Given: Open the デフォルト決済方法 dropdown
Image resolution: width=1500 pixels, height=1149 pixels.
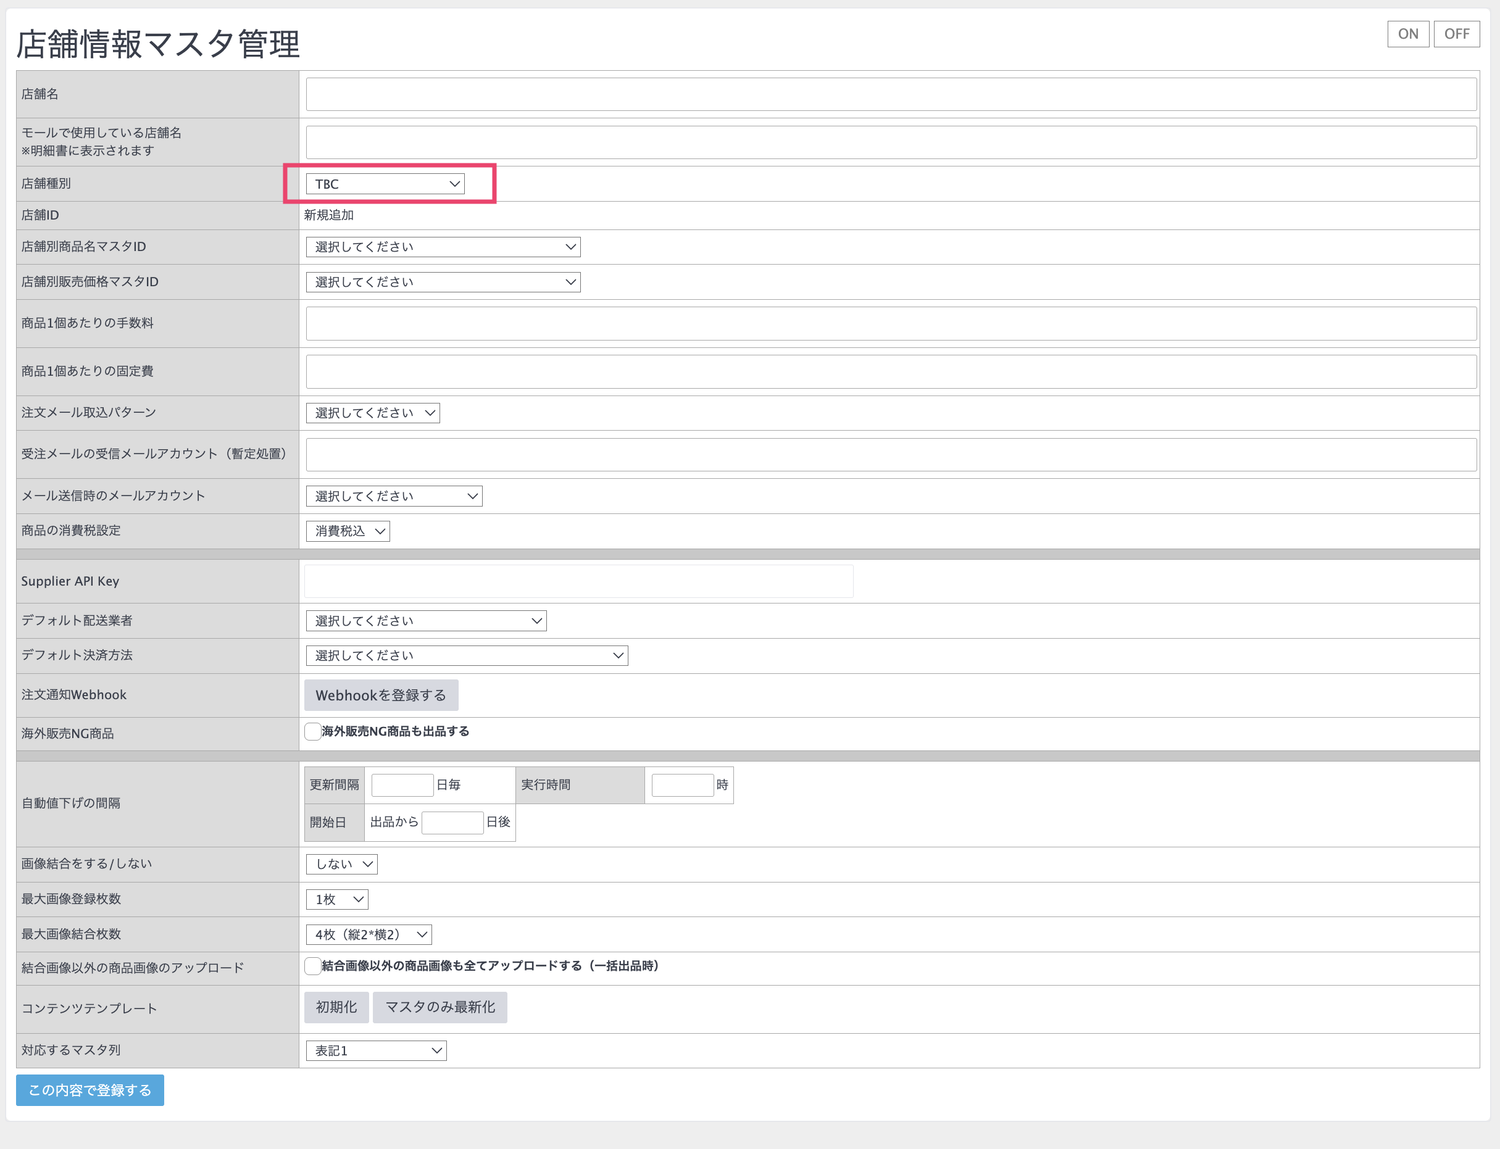Looking at the screenshot, I should click(x=467, y=656).
